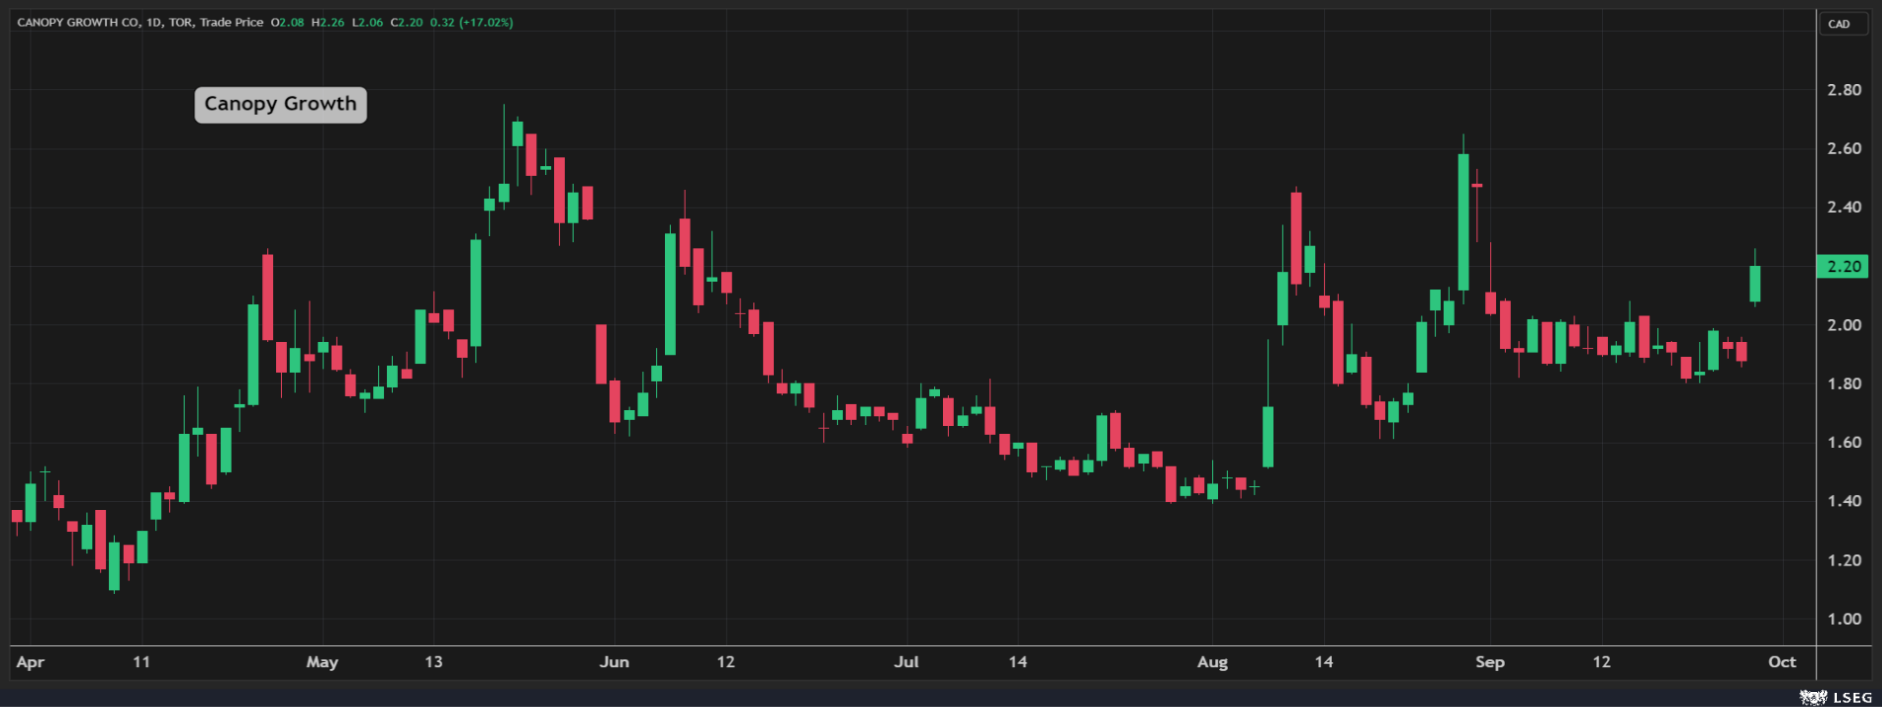
Task: Click the 2.40 price axis label
Action: (x=1843, y=207)
